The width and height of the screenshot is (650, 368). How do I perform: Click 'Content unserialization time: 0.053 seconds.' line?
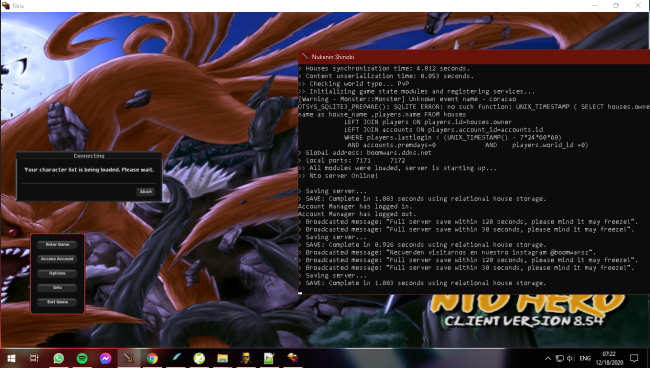(386, 76)
